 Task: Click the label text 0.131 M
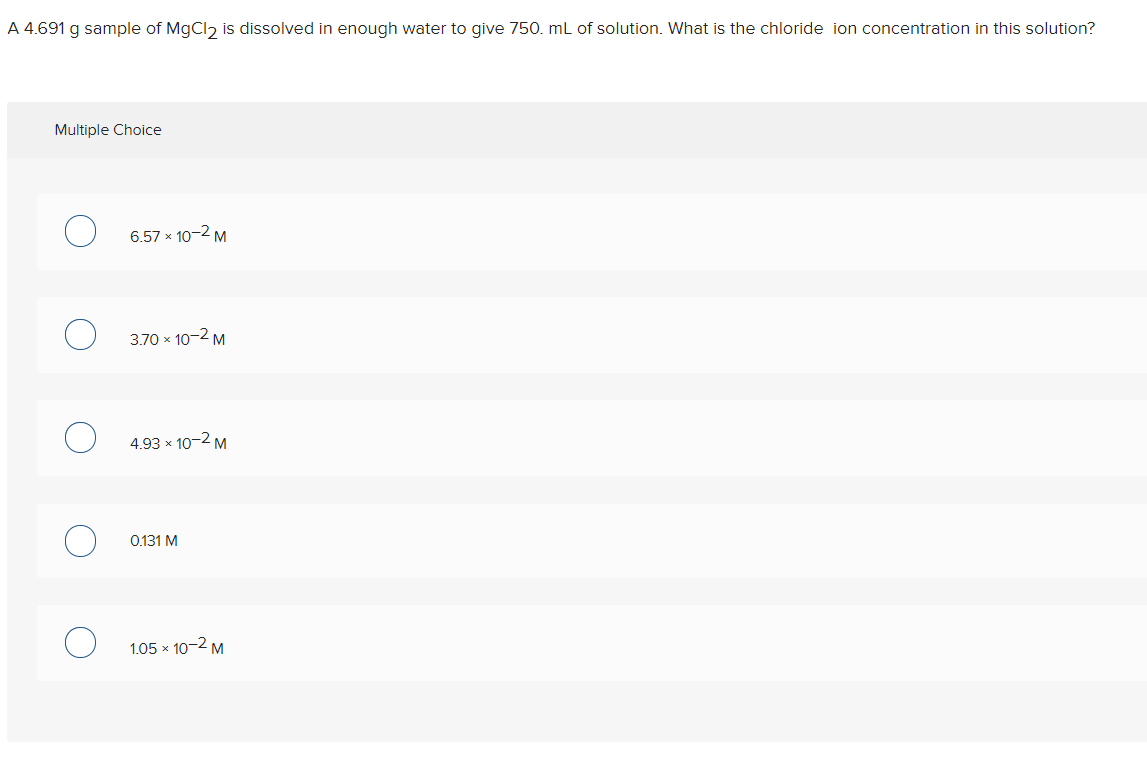coord(153,540)
